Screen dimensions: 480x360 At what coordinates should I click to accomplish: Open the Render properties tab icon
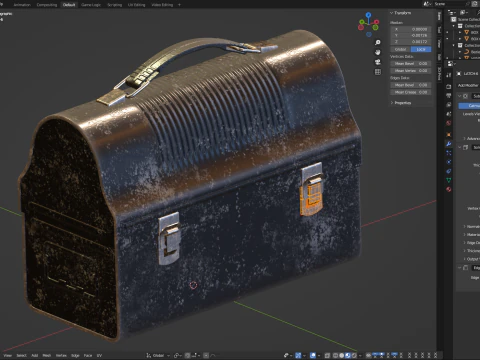(x=449, y=87)
